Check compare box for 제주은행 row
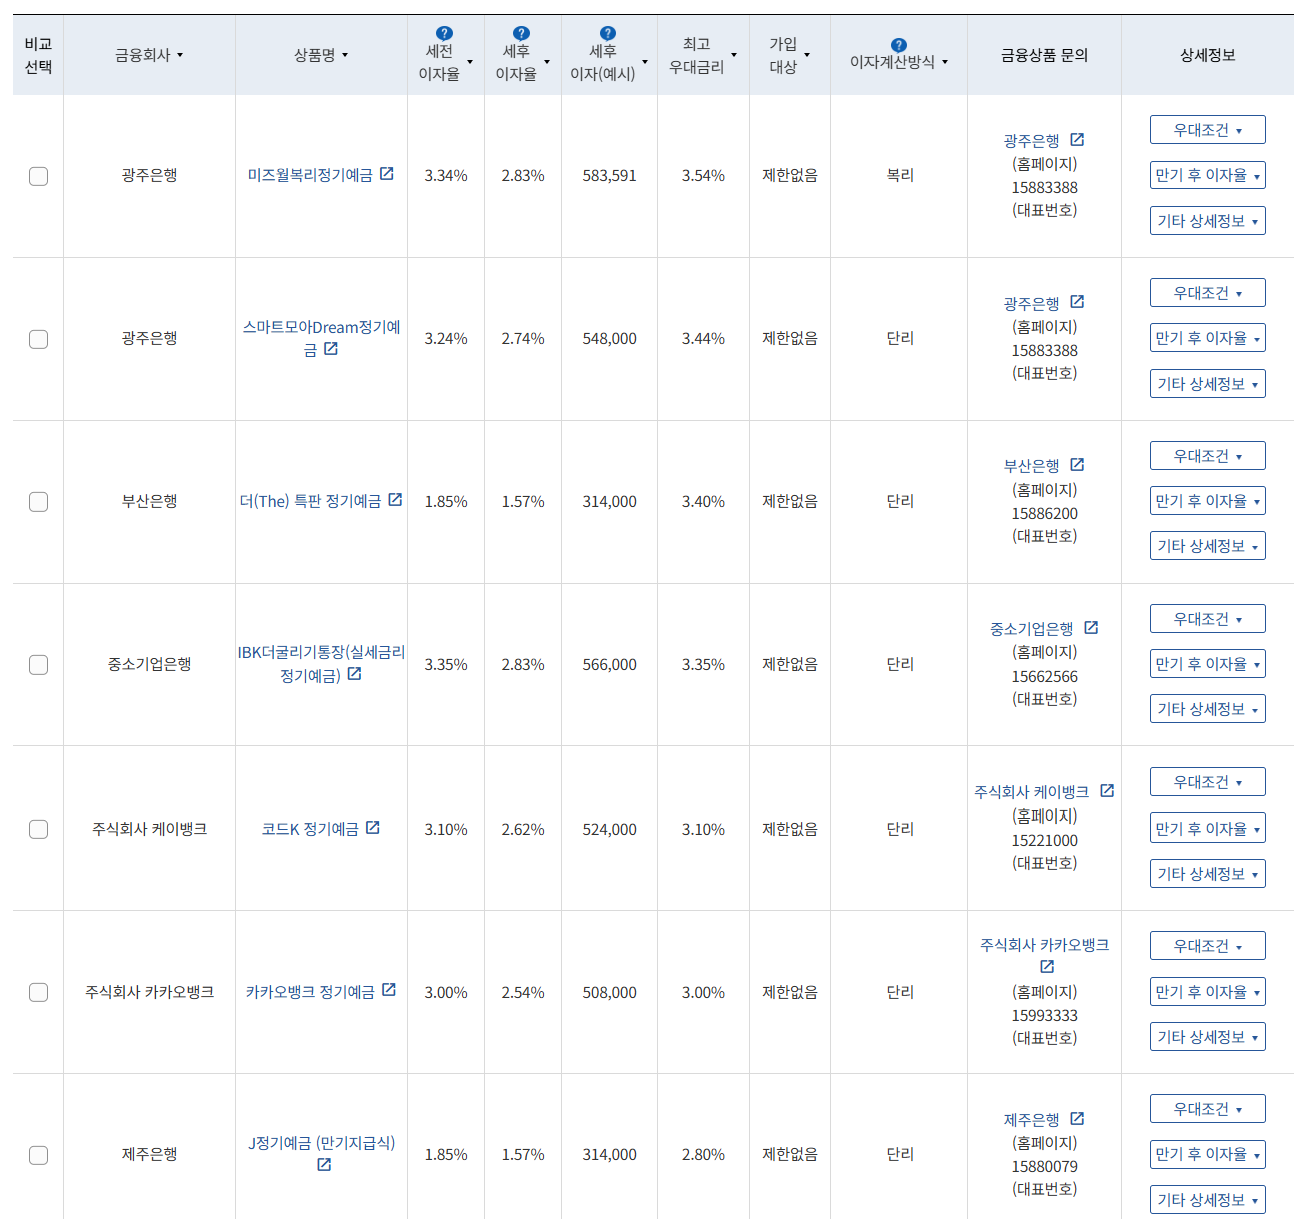 (x=38, y=1155)
